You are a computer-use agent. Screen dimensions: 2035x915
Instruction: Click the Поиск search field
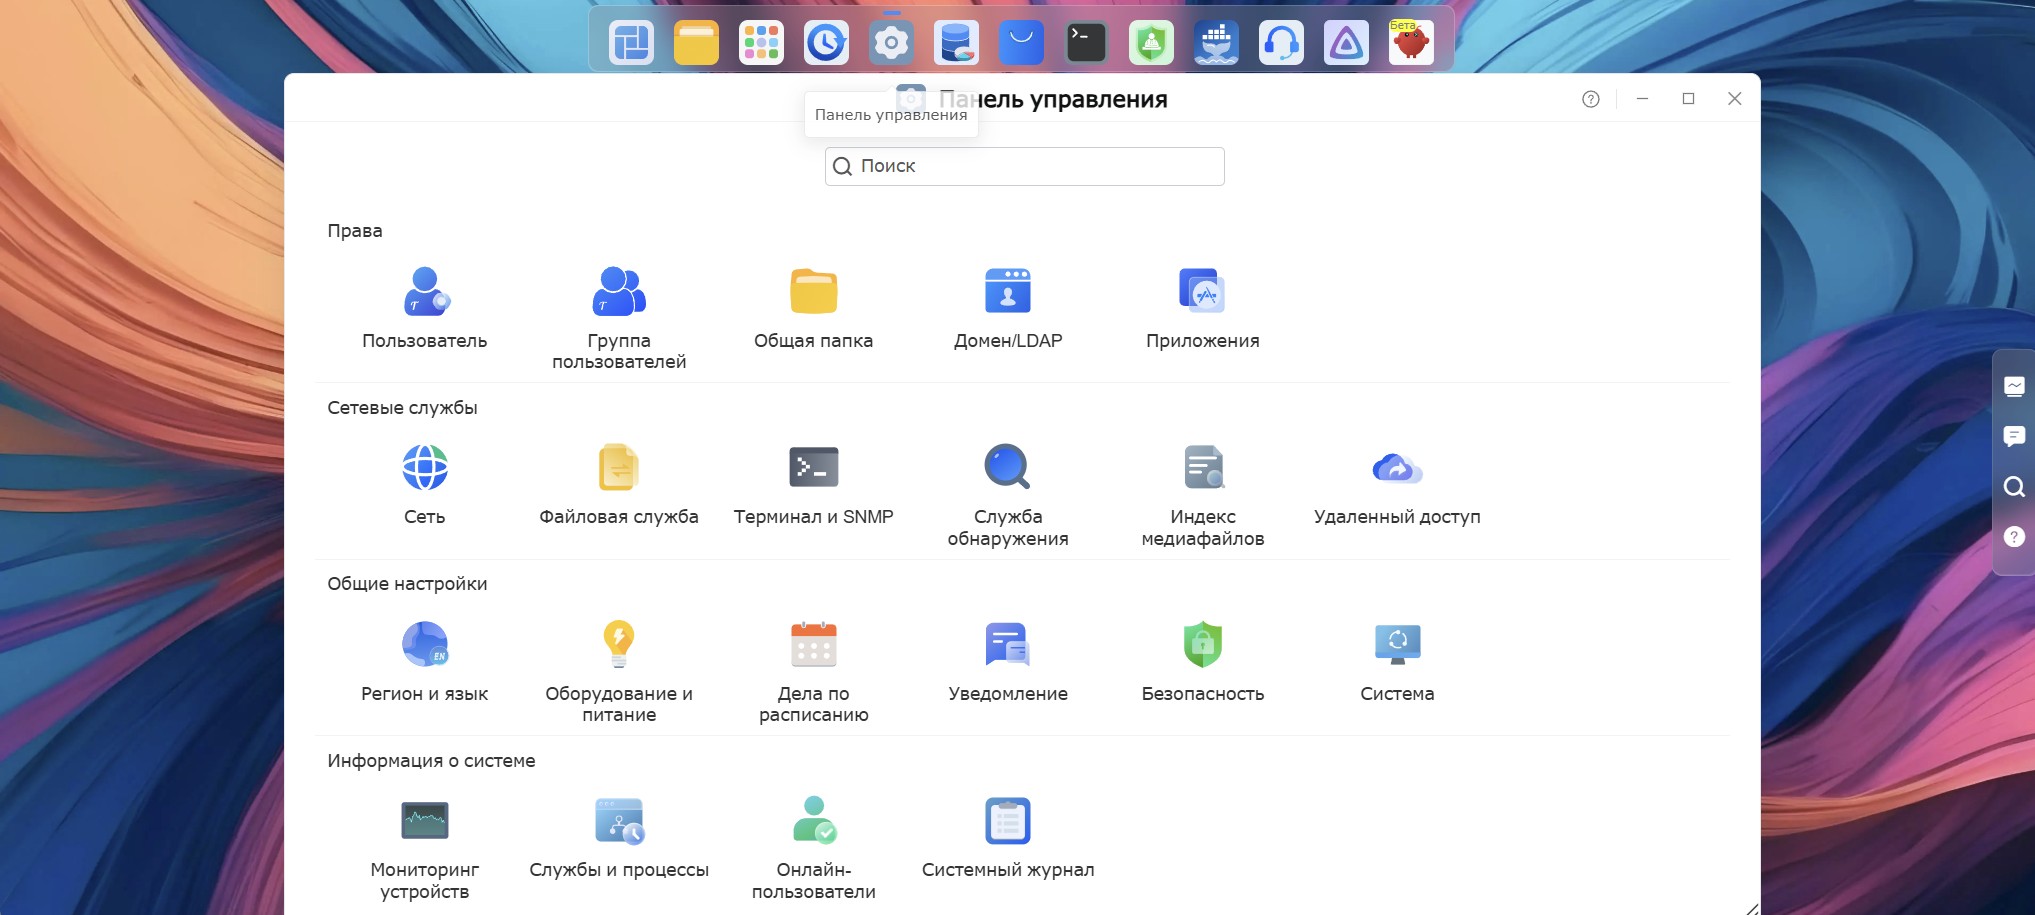click(x=1024, y=166)
